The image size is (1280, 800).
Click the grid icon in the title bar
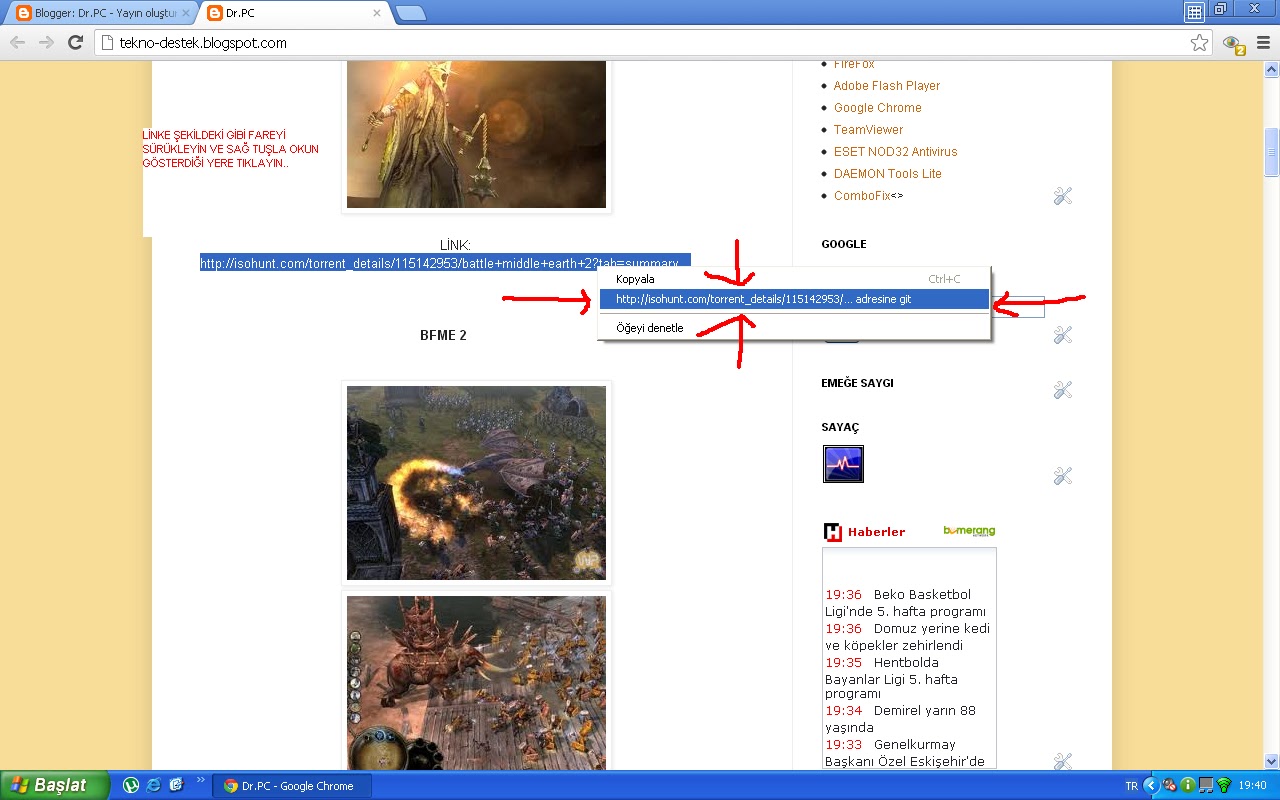point(1194,12)
